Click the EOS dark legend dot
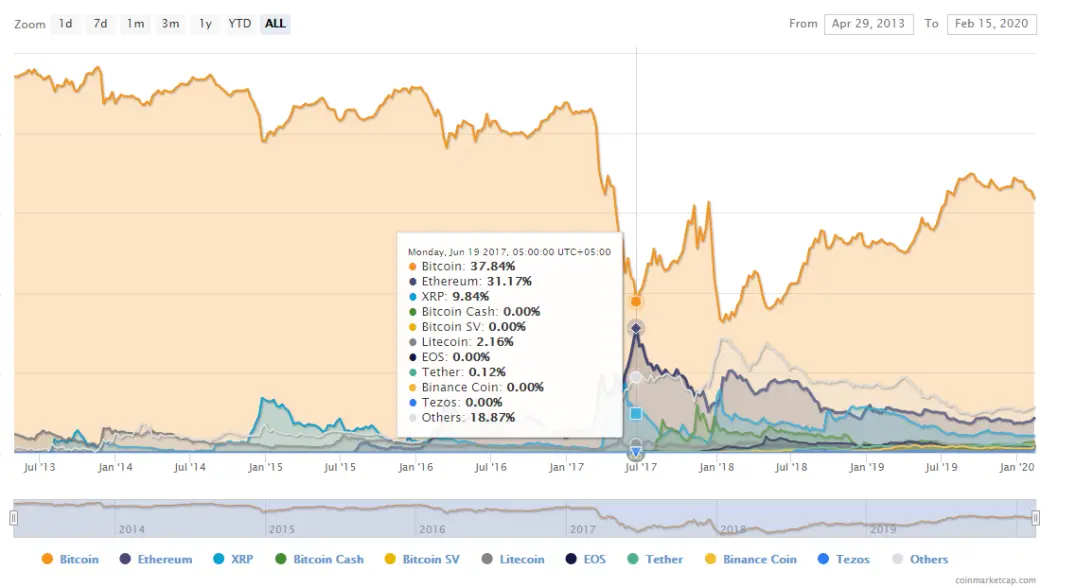The image size is (1076, 587). click(571, 559)
